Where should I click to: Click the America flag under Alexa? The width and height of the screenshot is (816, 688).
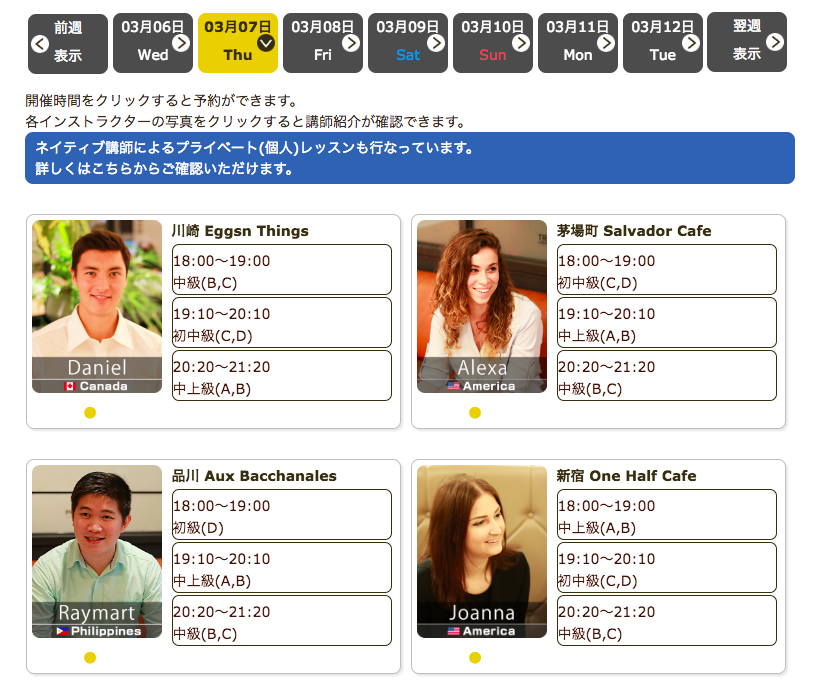click(453, 386)
